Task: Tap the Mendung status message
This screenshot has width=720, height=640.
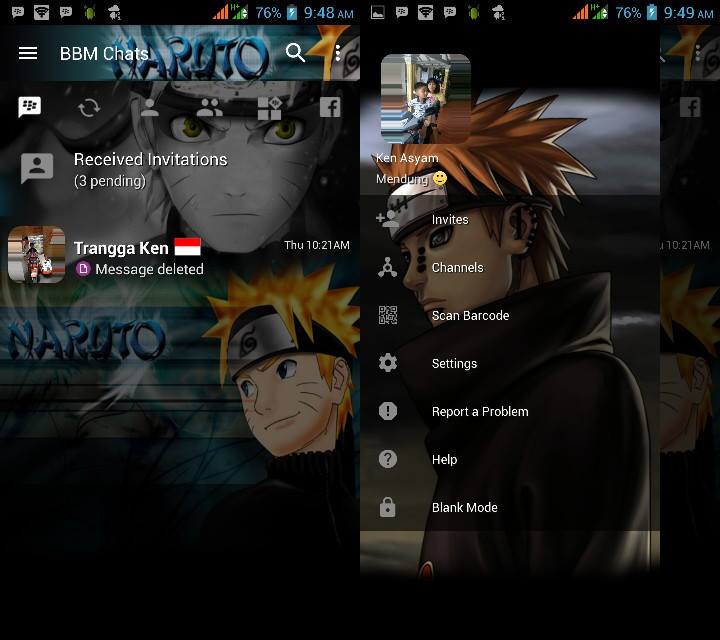Action: pos(402,179)
